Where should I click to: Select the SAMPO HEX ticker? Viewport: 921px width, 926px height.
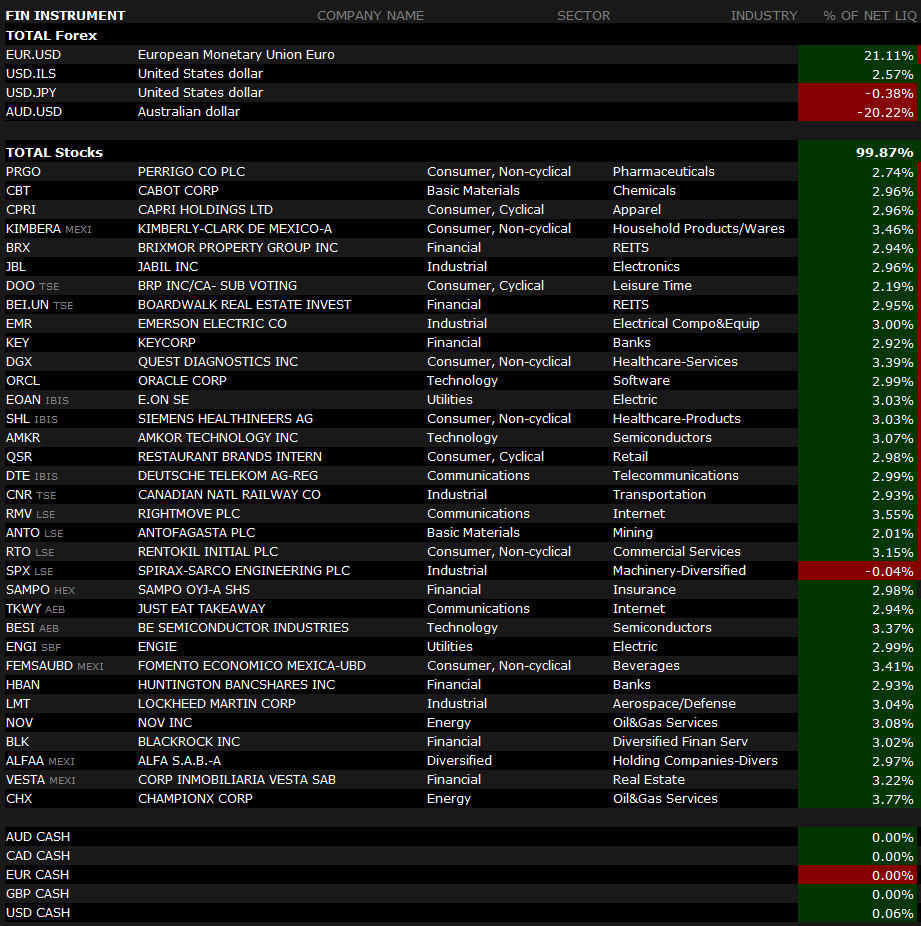pos(40,590)
